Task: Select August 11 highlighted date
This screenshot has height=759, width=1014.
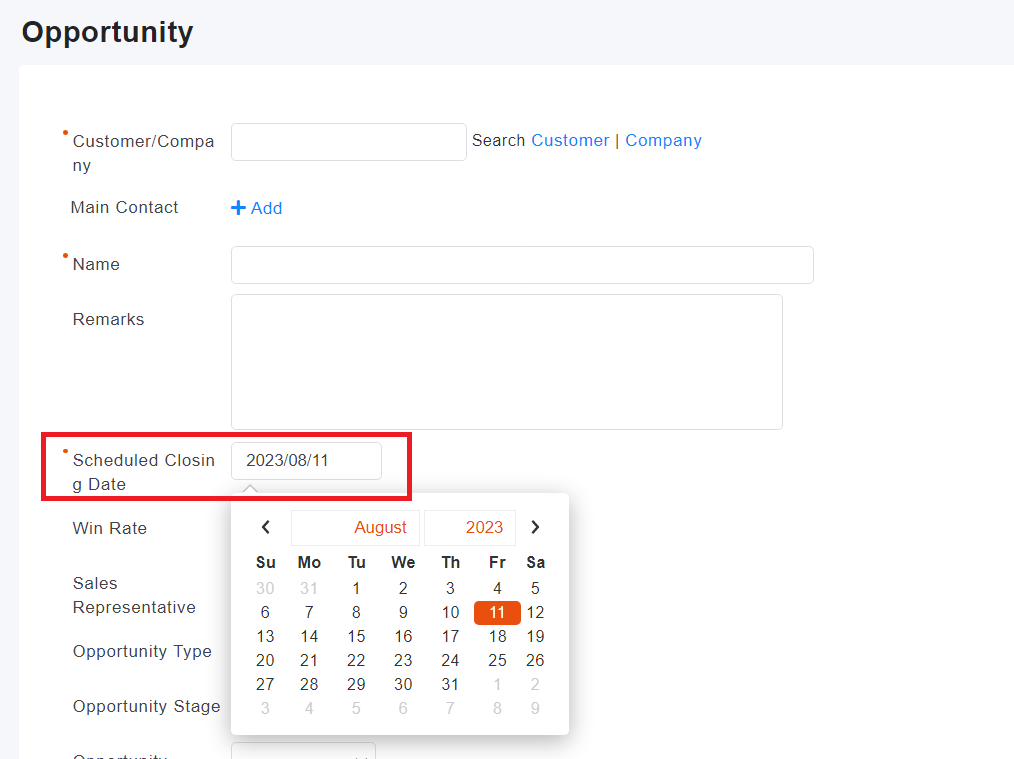Action: pyautogui.click(x=497, y=612)
